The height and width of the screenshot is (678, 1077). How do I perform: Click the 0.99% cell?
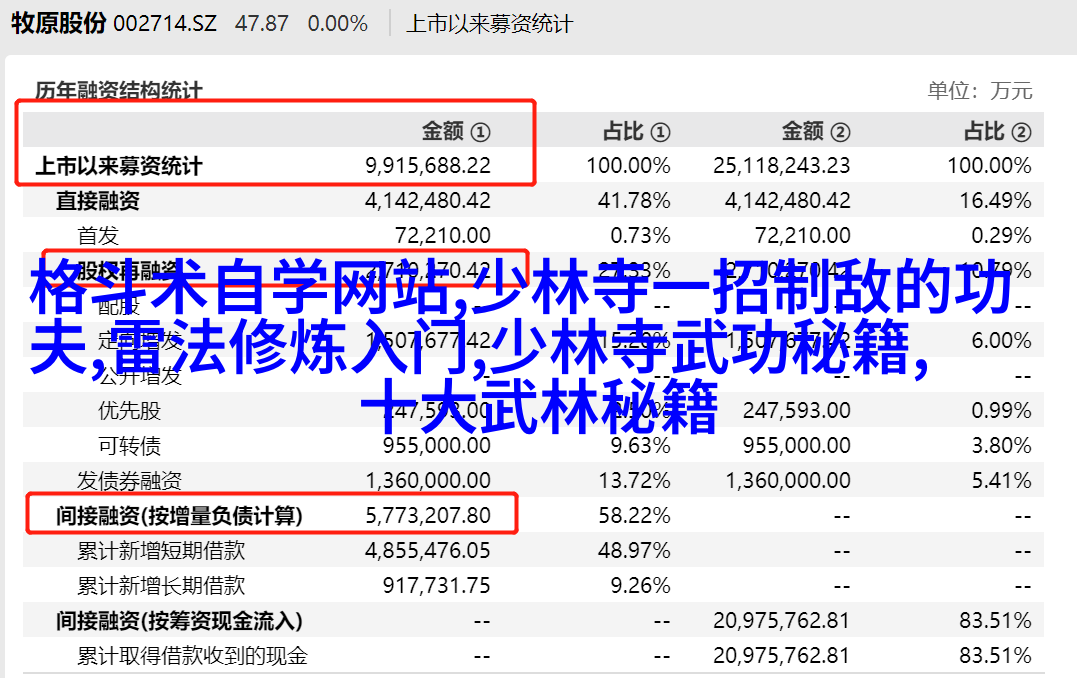click(1001, 411)
